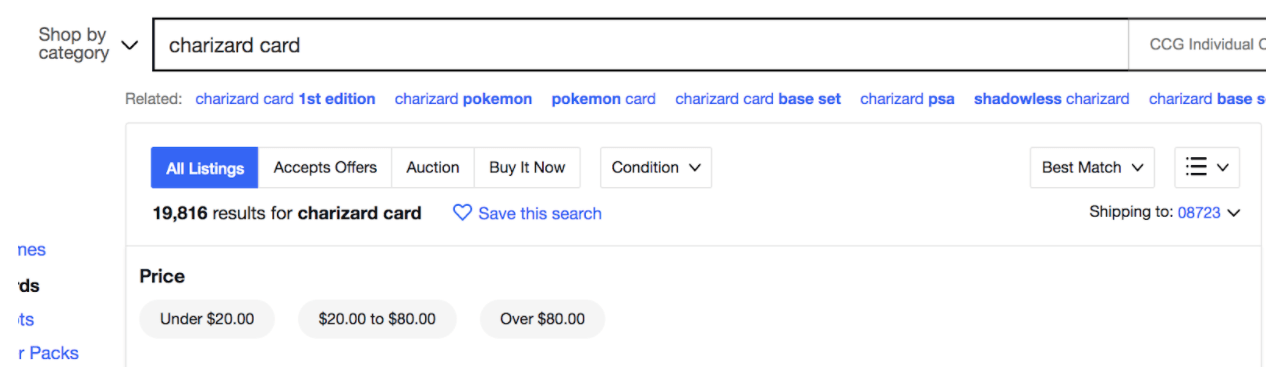Open the Condition filter dropdown
The height and width of the screenshot is (390, 1276).
656,168
